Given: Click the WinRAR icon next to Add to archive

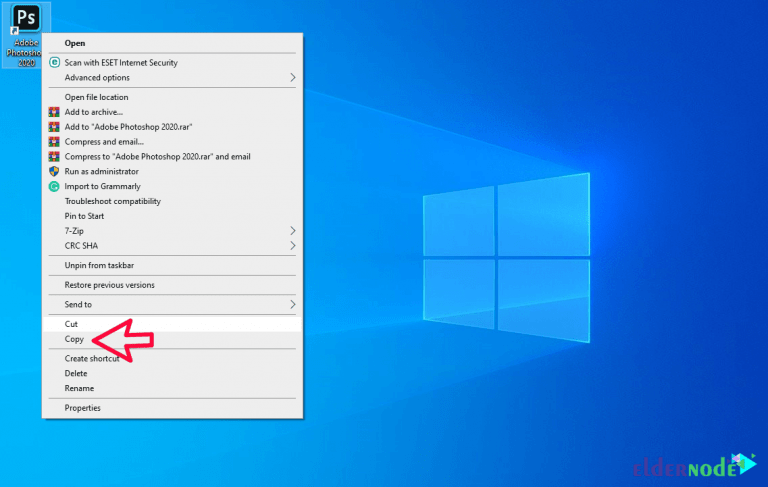Looking at the screenshot, I should tap(54, 112).
